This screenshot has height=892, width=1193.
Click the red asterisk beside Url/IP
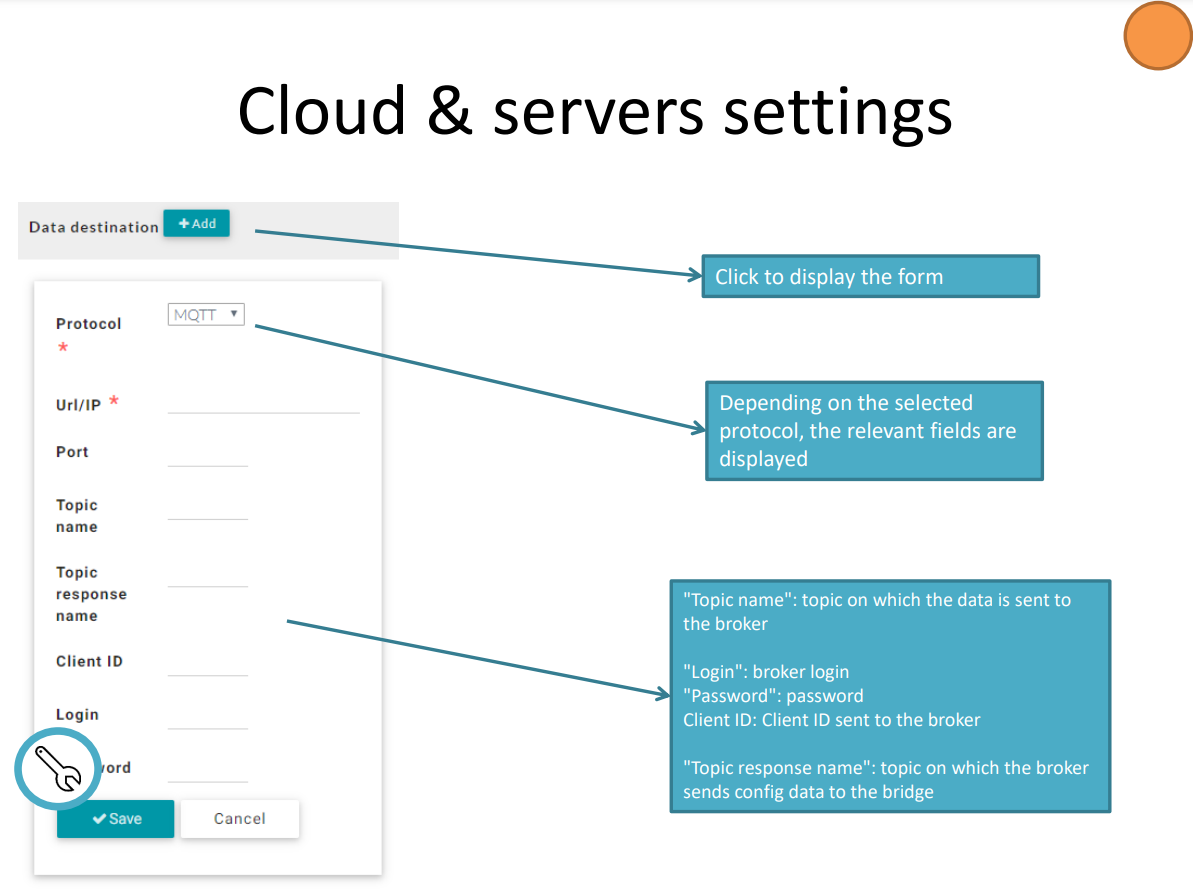click(x=114, y=402)
